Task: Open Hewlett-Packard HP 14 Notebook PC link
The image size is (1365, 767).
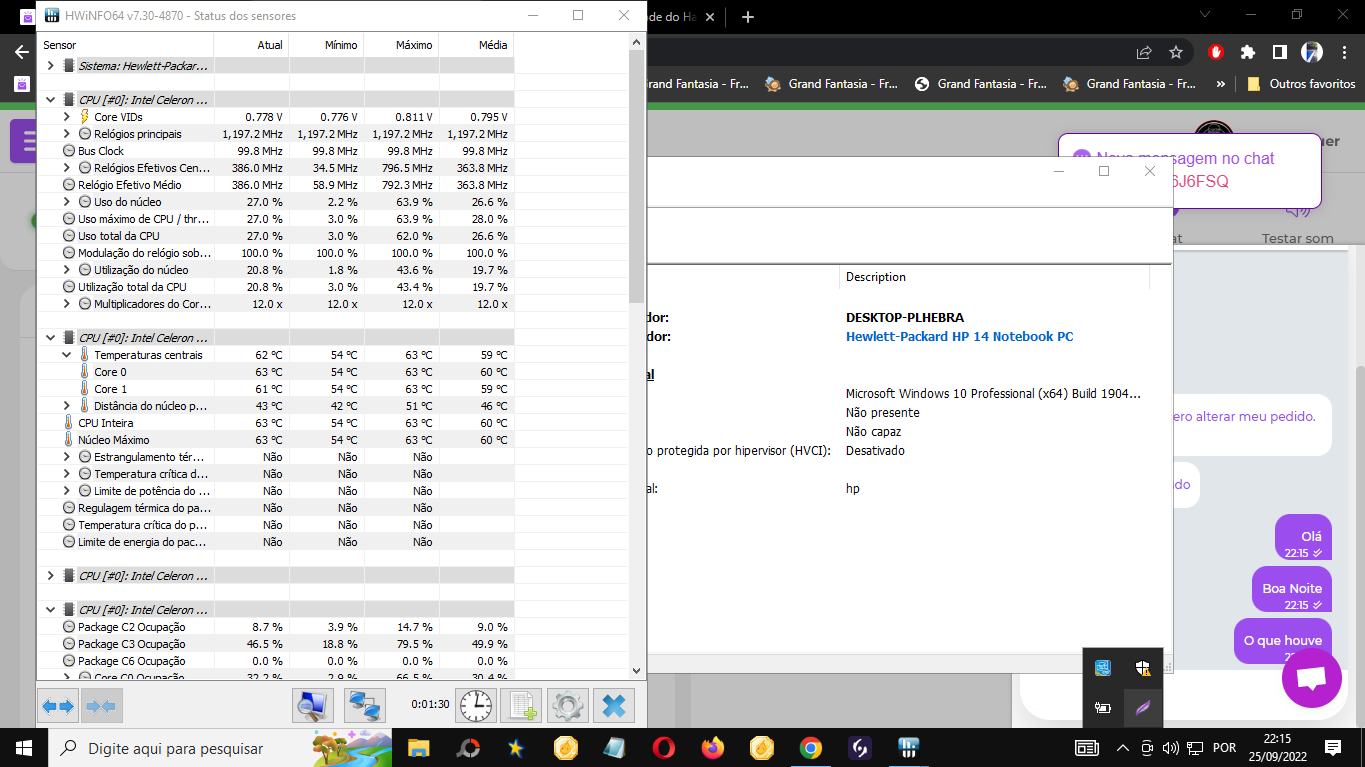Action: 959,337
